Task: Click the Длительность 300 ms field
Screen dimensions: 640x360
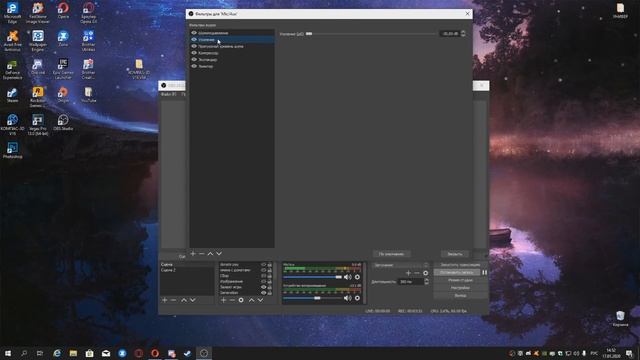Action: click(x=411, y=282)
